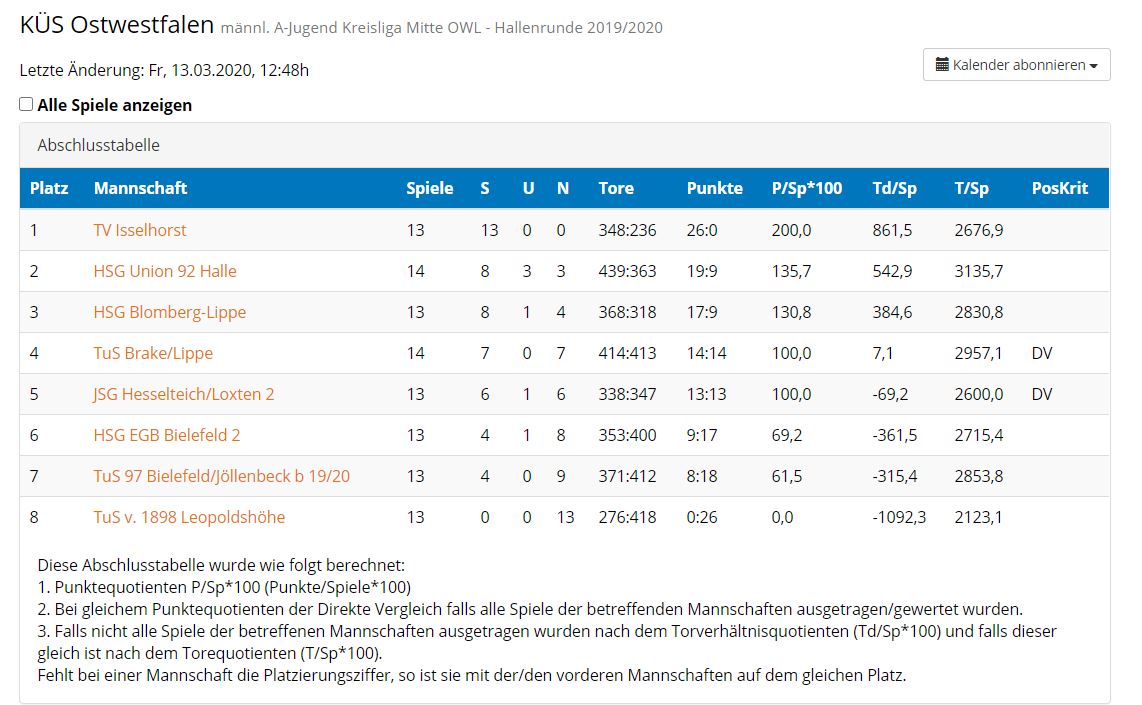Open JSG Hesselteich/Loxten 2 team link
The image size is (1142, 705).
click(184, 394)
